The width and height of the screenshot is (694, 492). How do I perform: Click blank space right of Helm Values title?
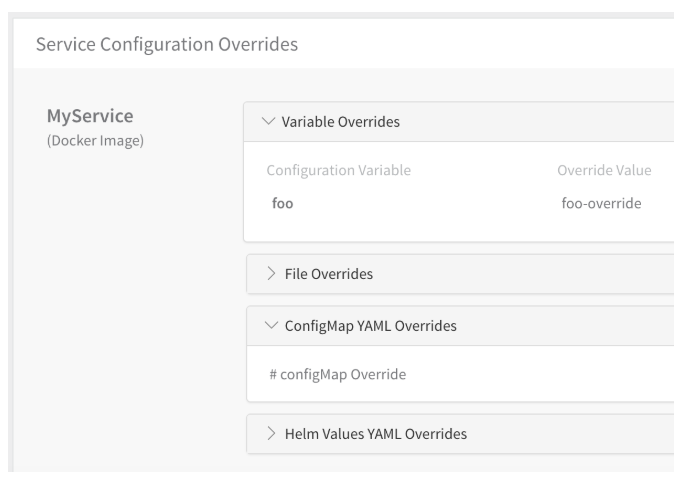coord(571,434)
